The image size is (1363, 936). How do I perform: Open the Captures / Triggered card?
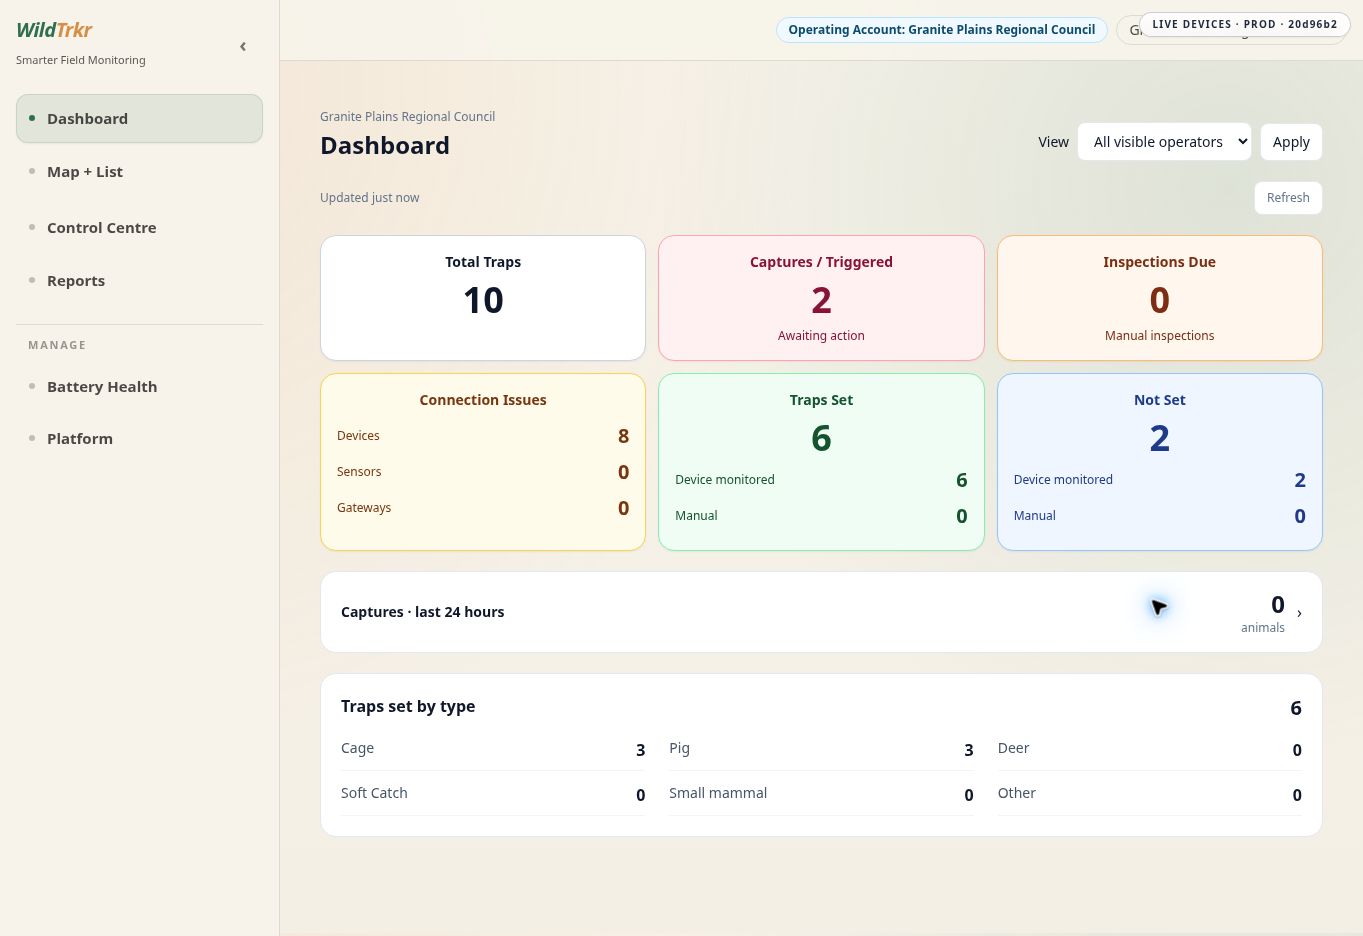click(x=821, y=298)
